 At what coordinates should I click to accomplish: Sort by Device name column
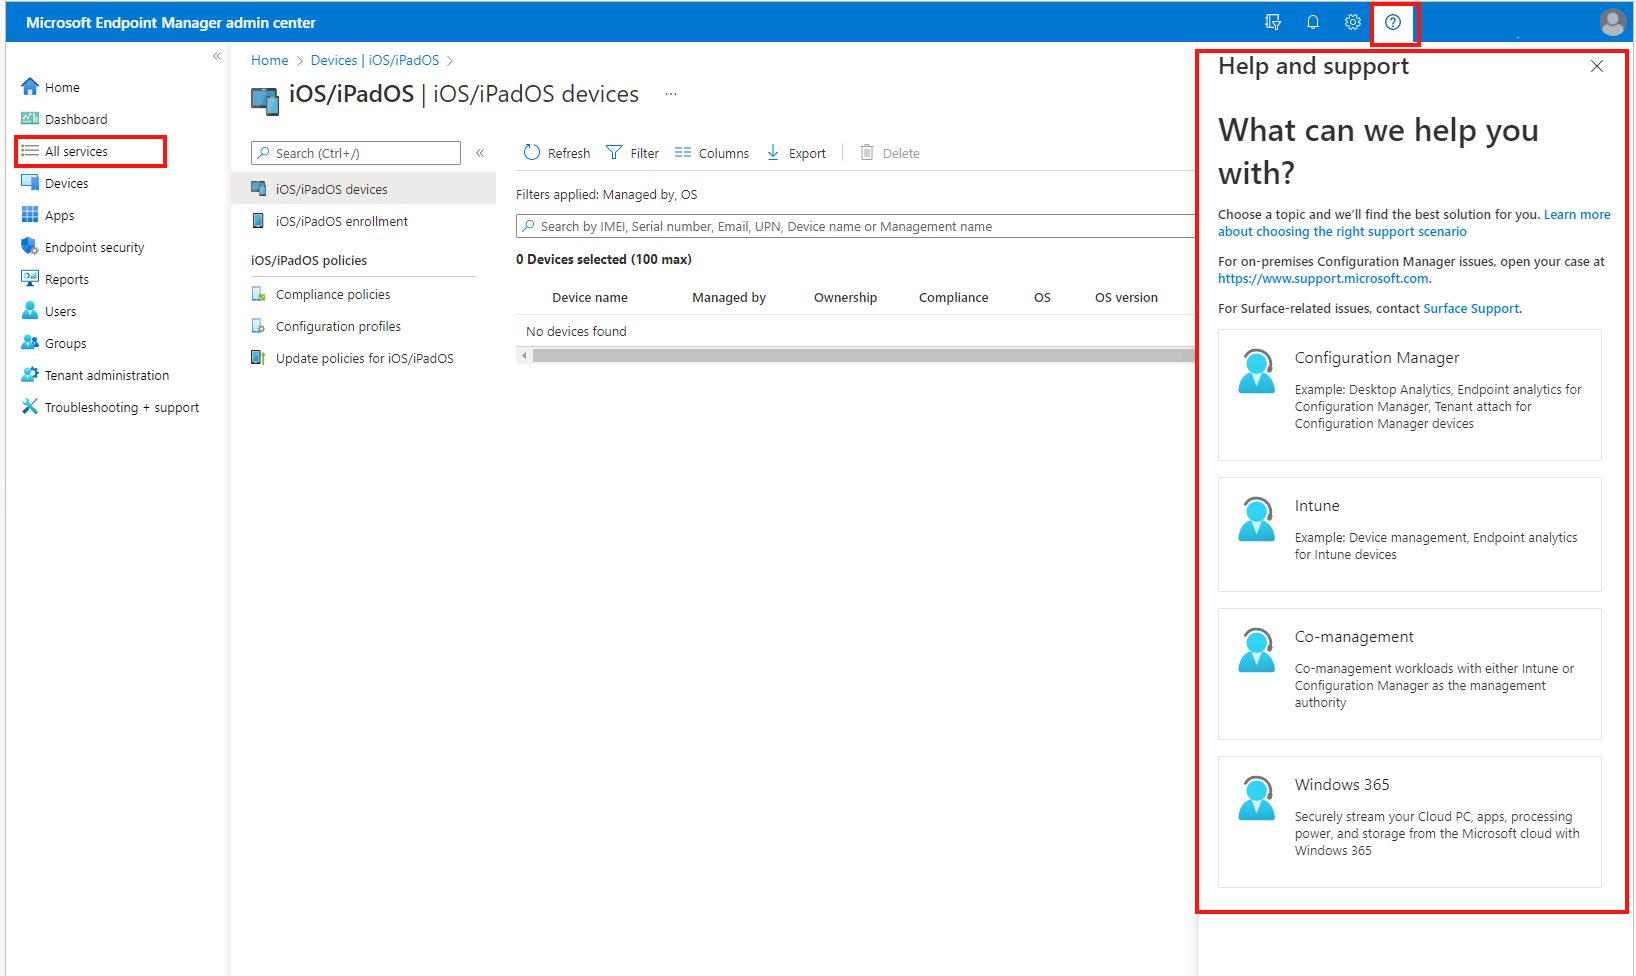(590, 297)
